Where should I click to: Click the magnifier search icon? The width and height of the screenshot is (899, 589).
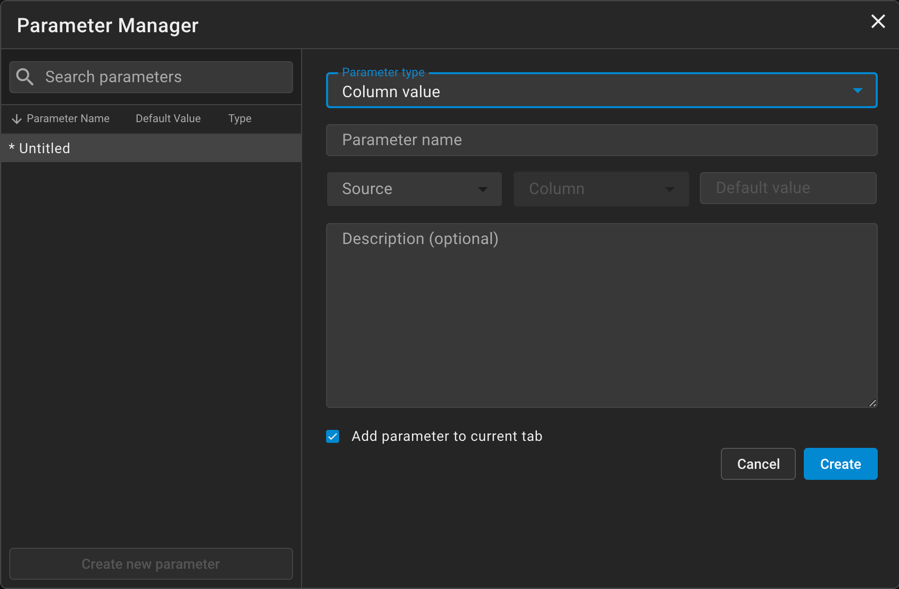tap(25, 77)
